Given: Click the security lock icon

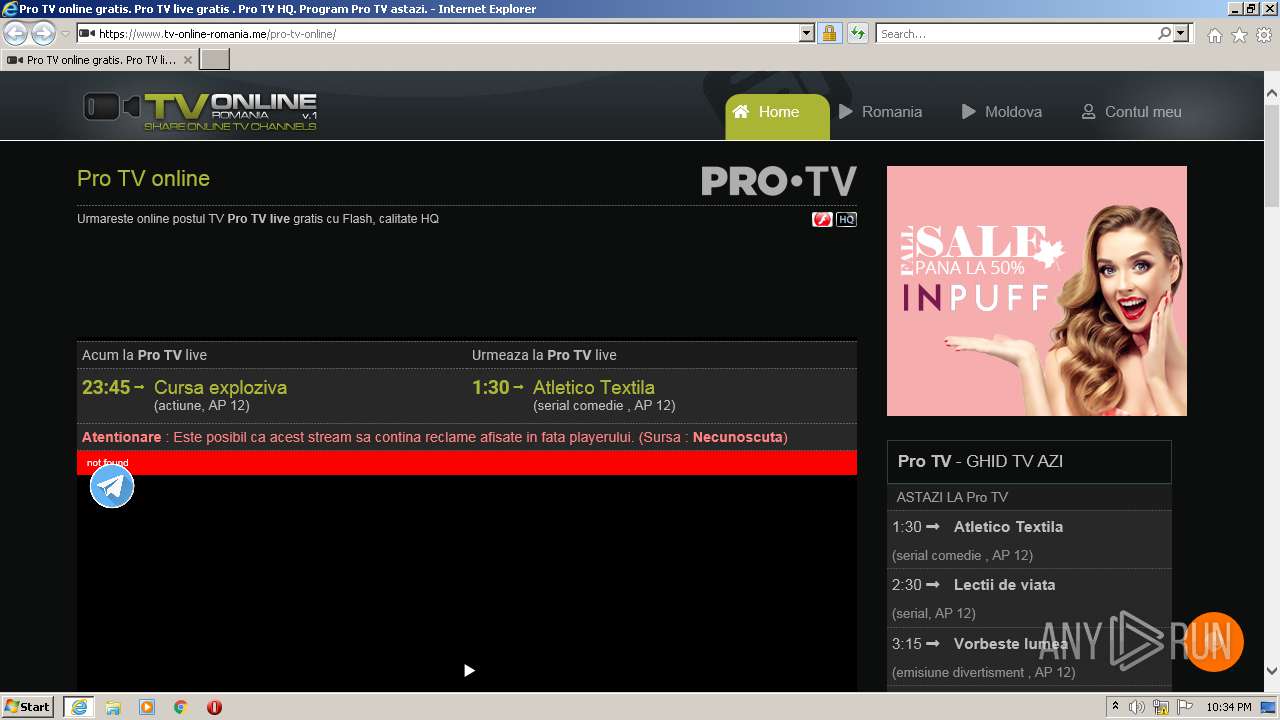Looking at the screenshot, I should click(829, 33).
